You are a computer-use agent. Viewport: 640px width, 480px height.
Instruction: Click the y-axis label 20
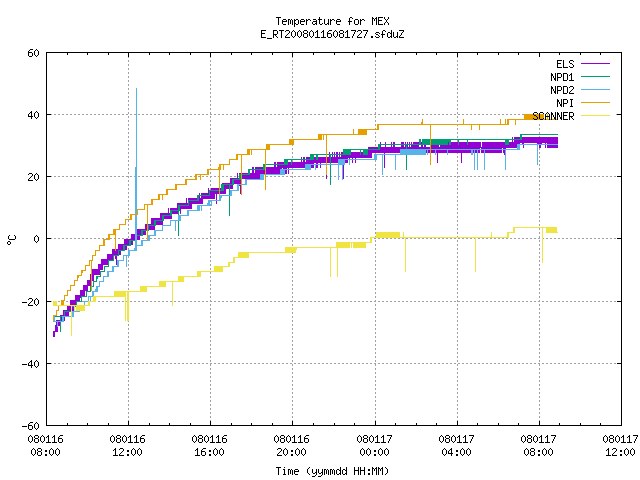pos(33,177)
